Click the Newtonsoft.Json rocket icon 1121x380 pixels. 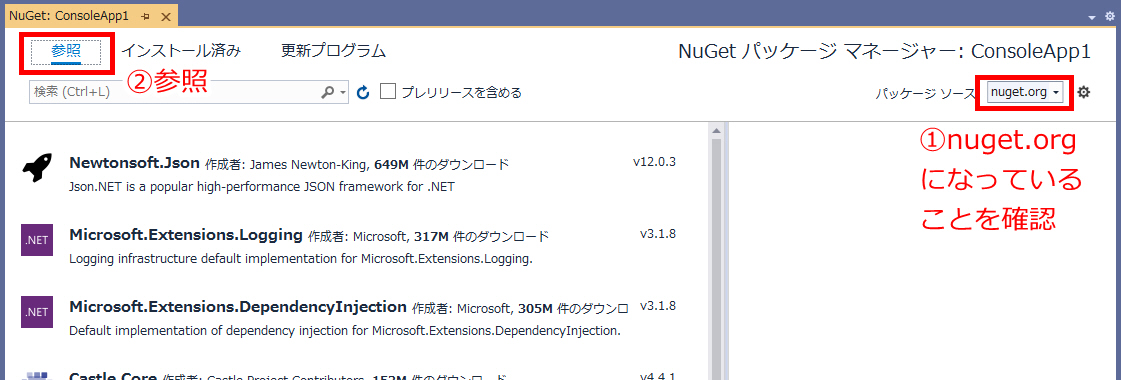pos(36,168)
